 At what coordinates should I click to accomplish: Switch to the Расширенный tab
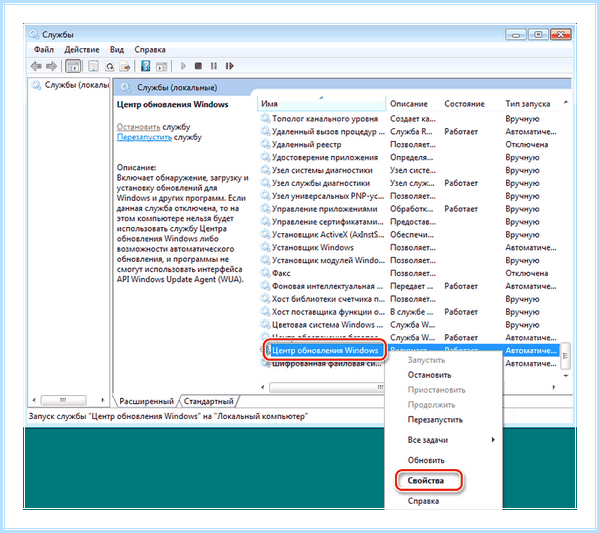tap(146, 401)
